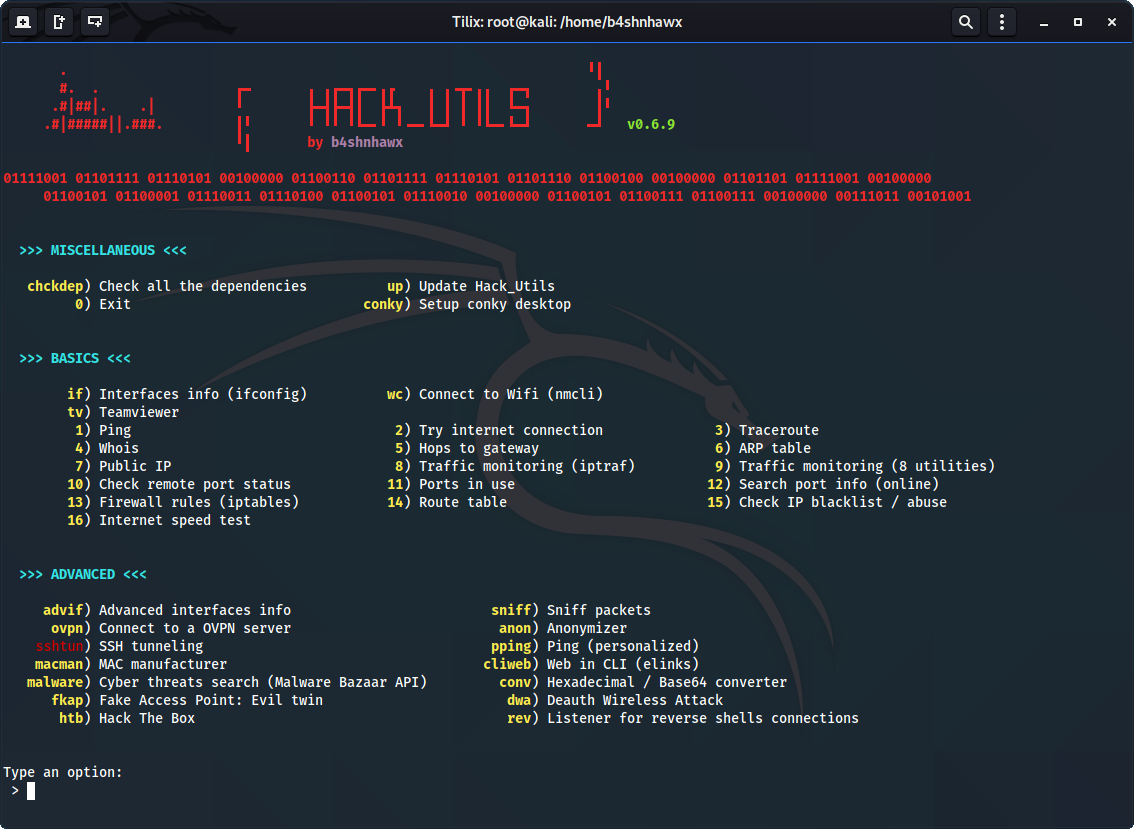Minimize the Tilix window

pos(1044,22)
